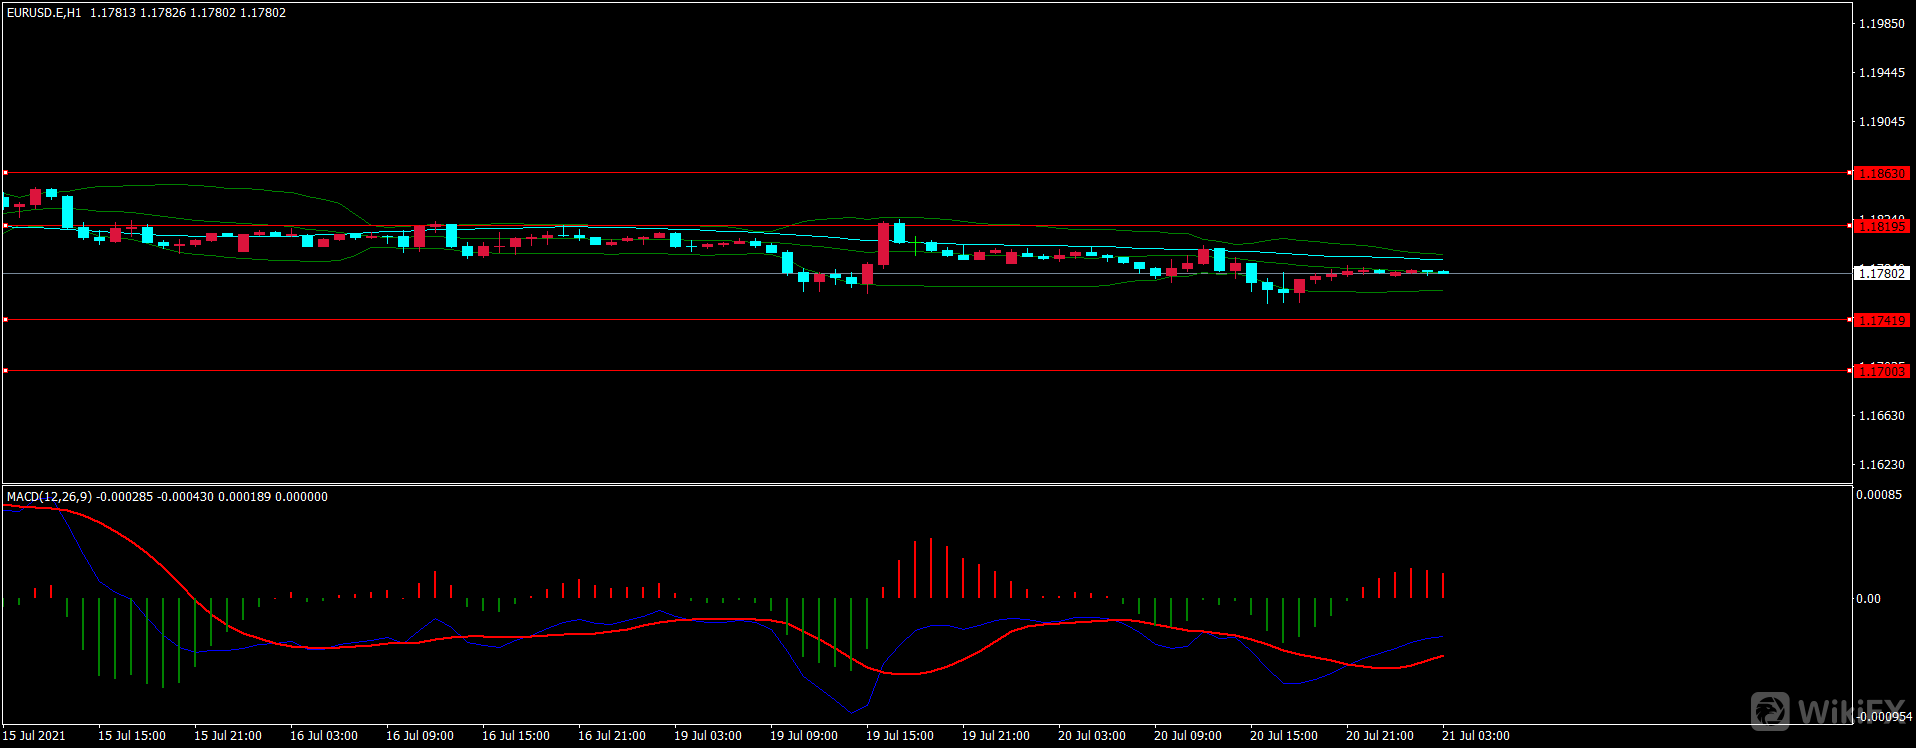Click the 21 Jul 03:00 time label

[x=1476, y=736]
